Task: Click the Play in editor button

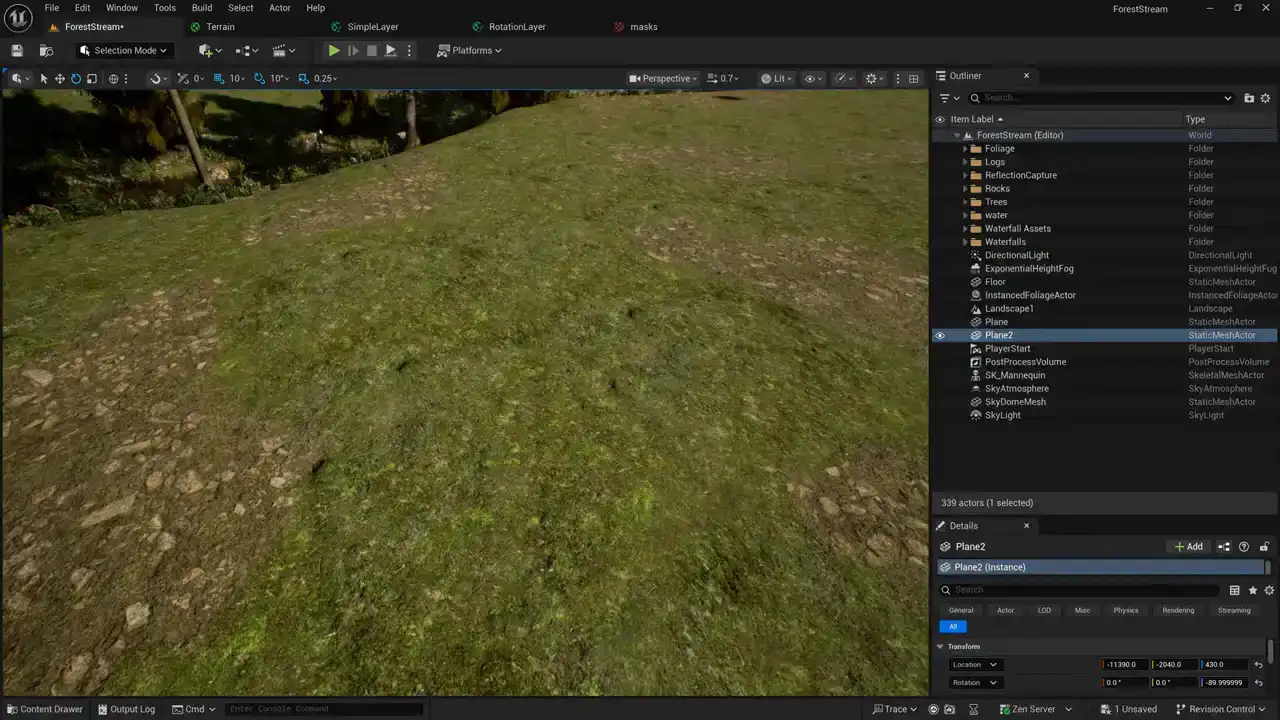Action: pos(334,51)
